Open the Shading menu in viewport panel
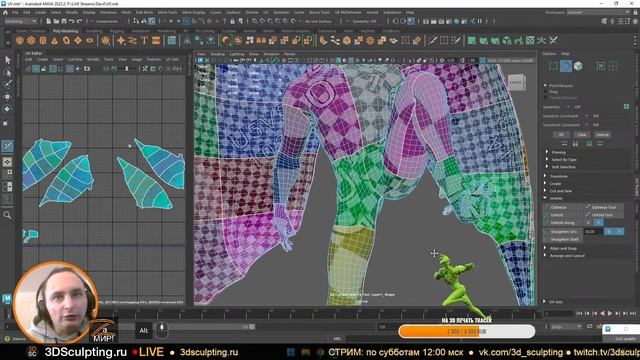 (218, 54)
